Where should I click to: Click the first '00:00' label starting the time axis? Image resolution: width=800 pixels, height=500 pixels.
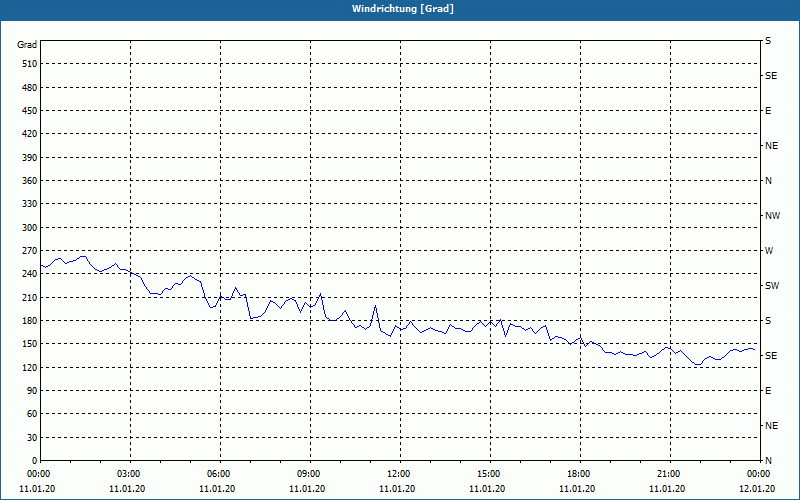point(38,474)
